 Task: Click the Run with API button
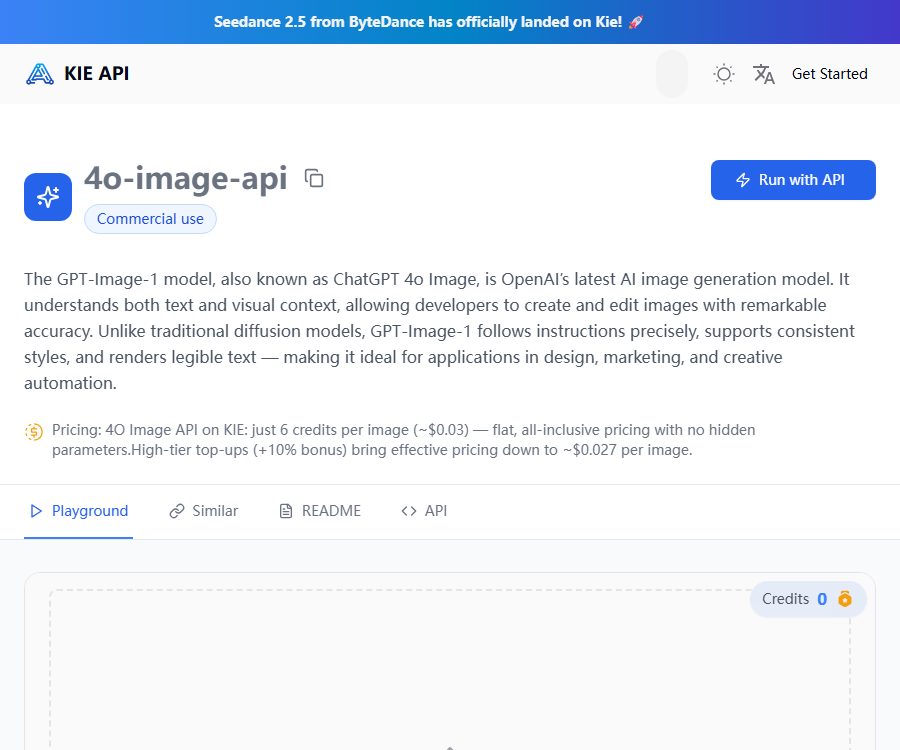(x=793, y=180)
